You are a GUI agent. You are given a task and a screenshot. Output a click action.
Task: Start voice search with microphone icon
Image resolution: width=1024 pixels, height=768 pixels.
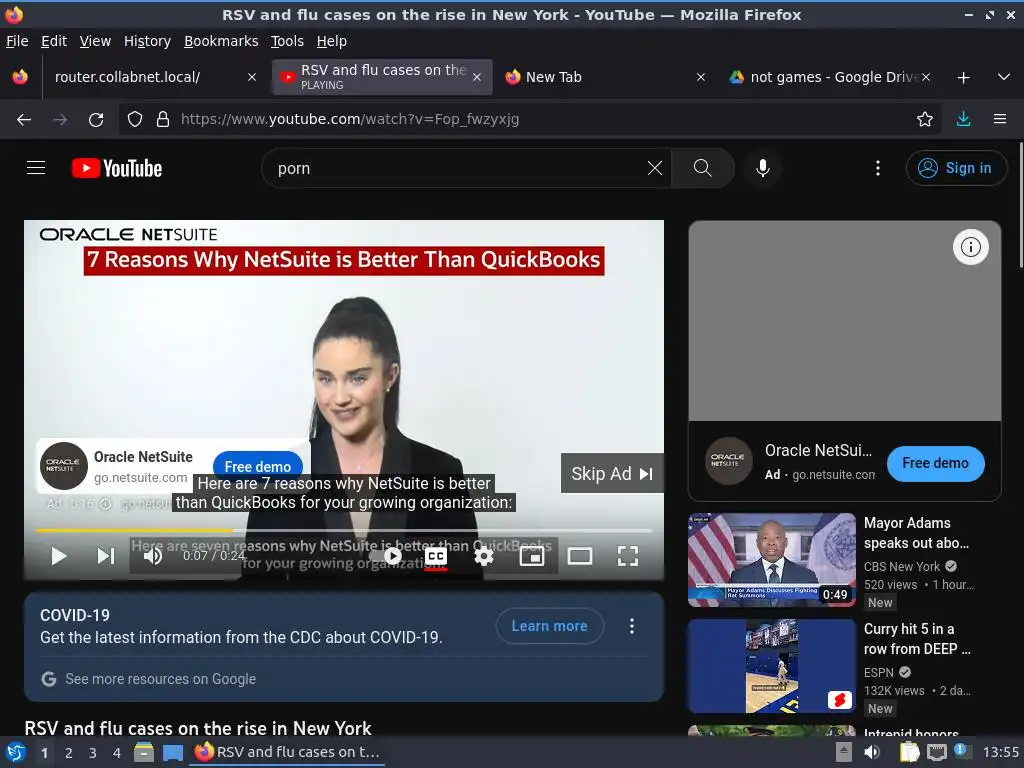pos(762,168)
